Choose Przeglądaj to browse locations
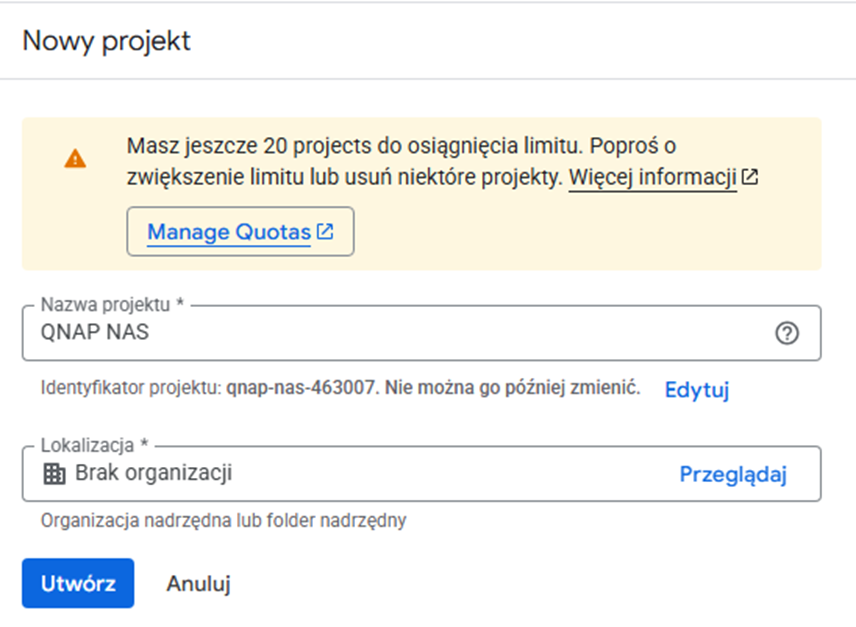Viewport: 856px width, 627px height. [x=733, y=474]
